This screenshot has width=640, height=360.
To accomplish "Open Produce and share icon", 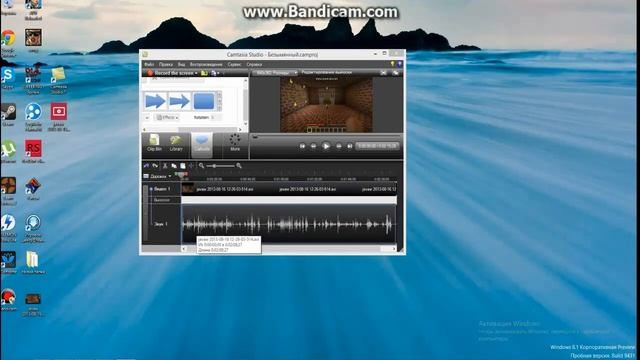I will point(213,73).
